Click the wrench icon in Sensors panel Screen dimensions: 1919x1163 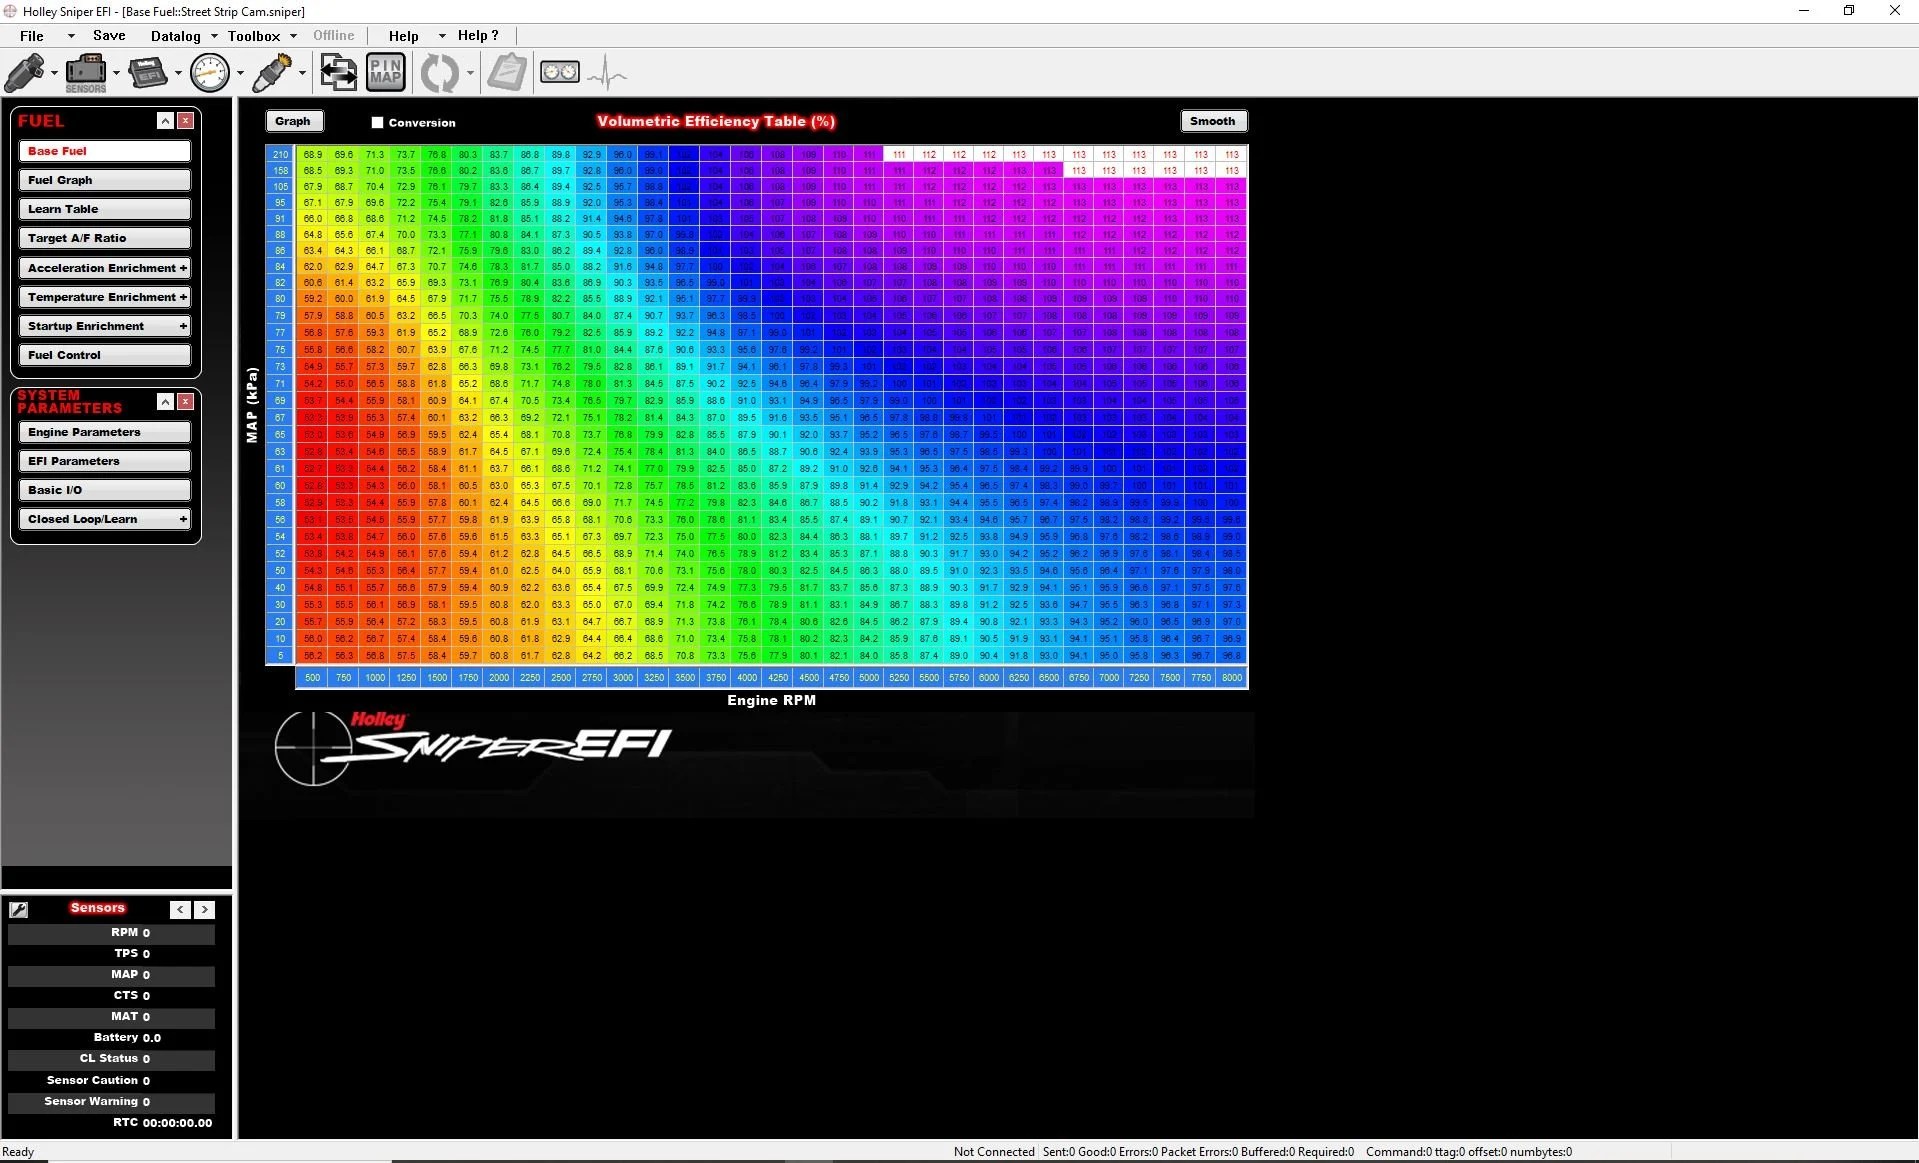[x=18, y=909]
